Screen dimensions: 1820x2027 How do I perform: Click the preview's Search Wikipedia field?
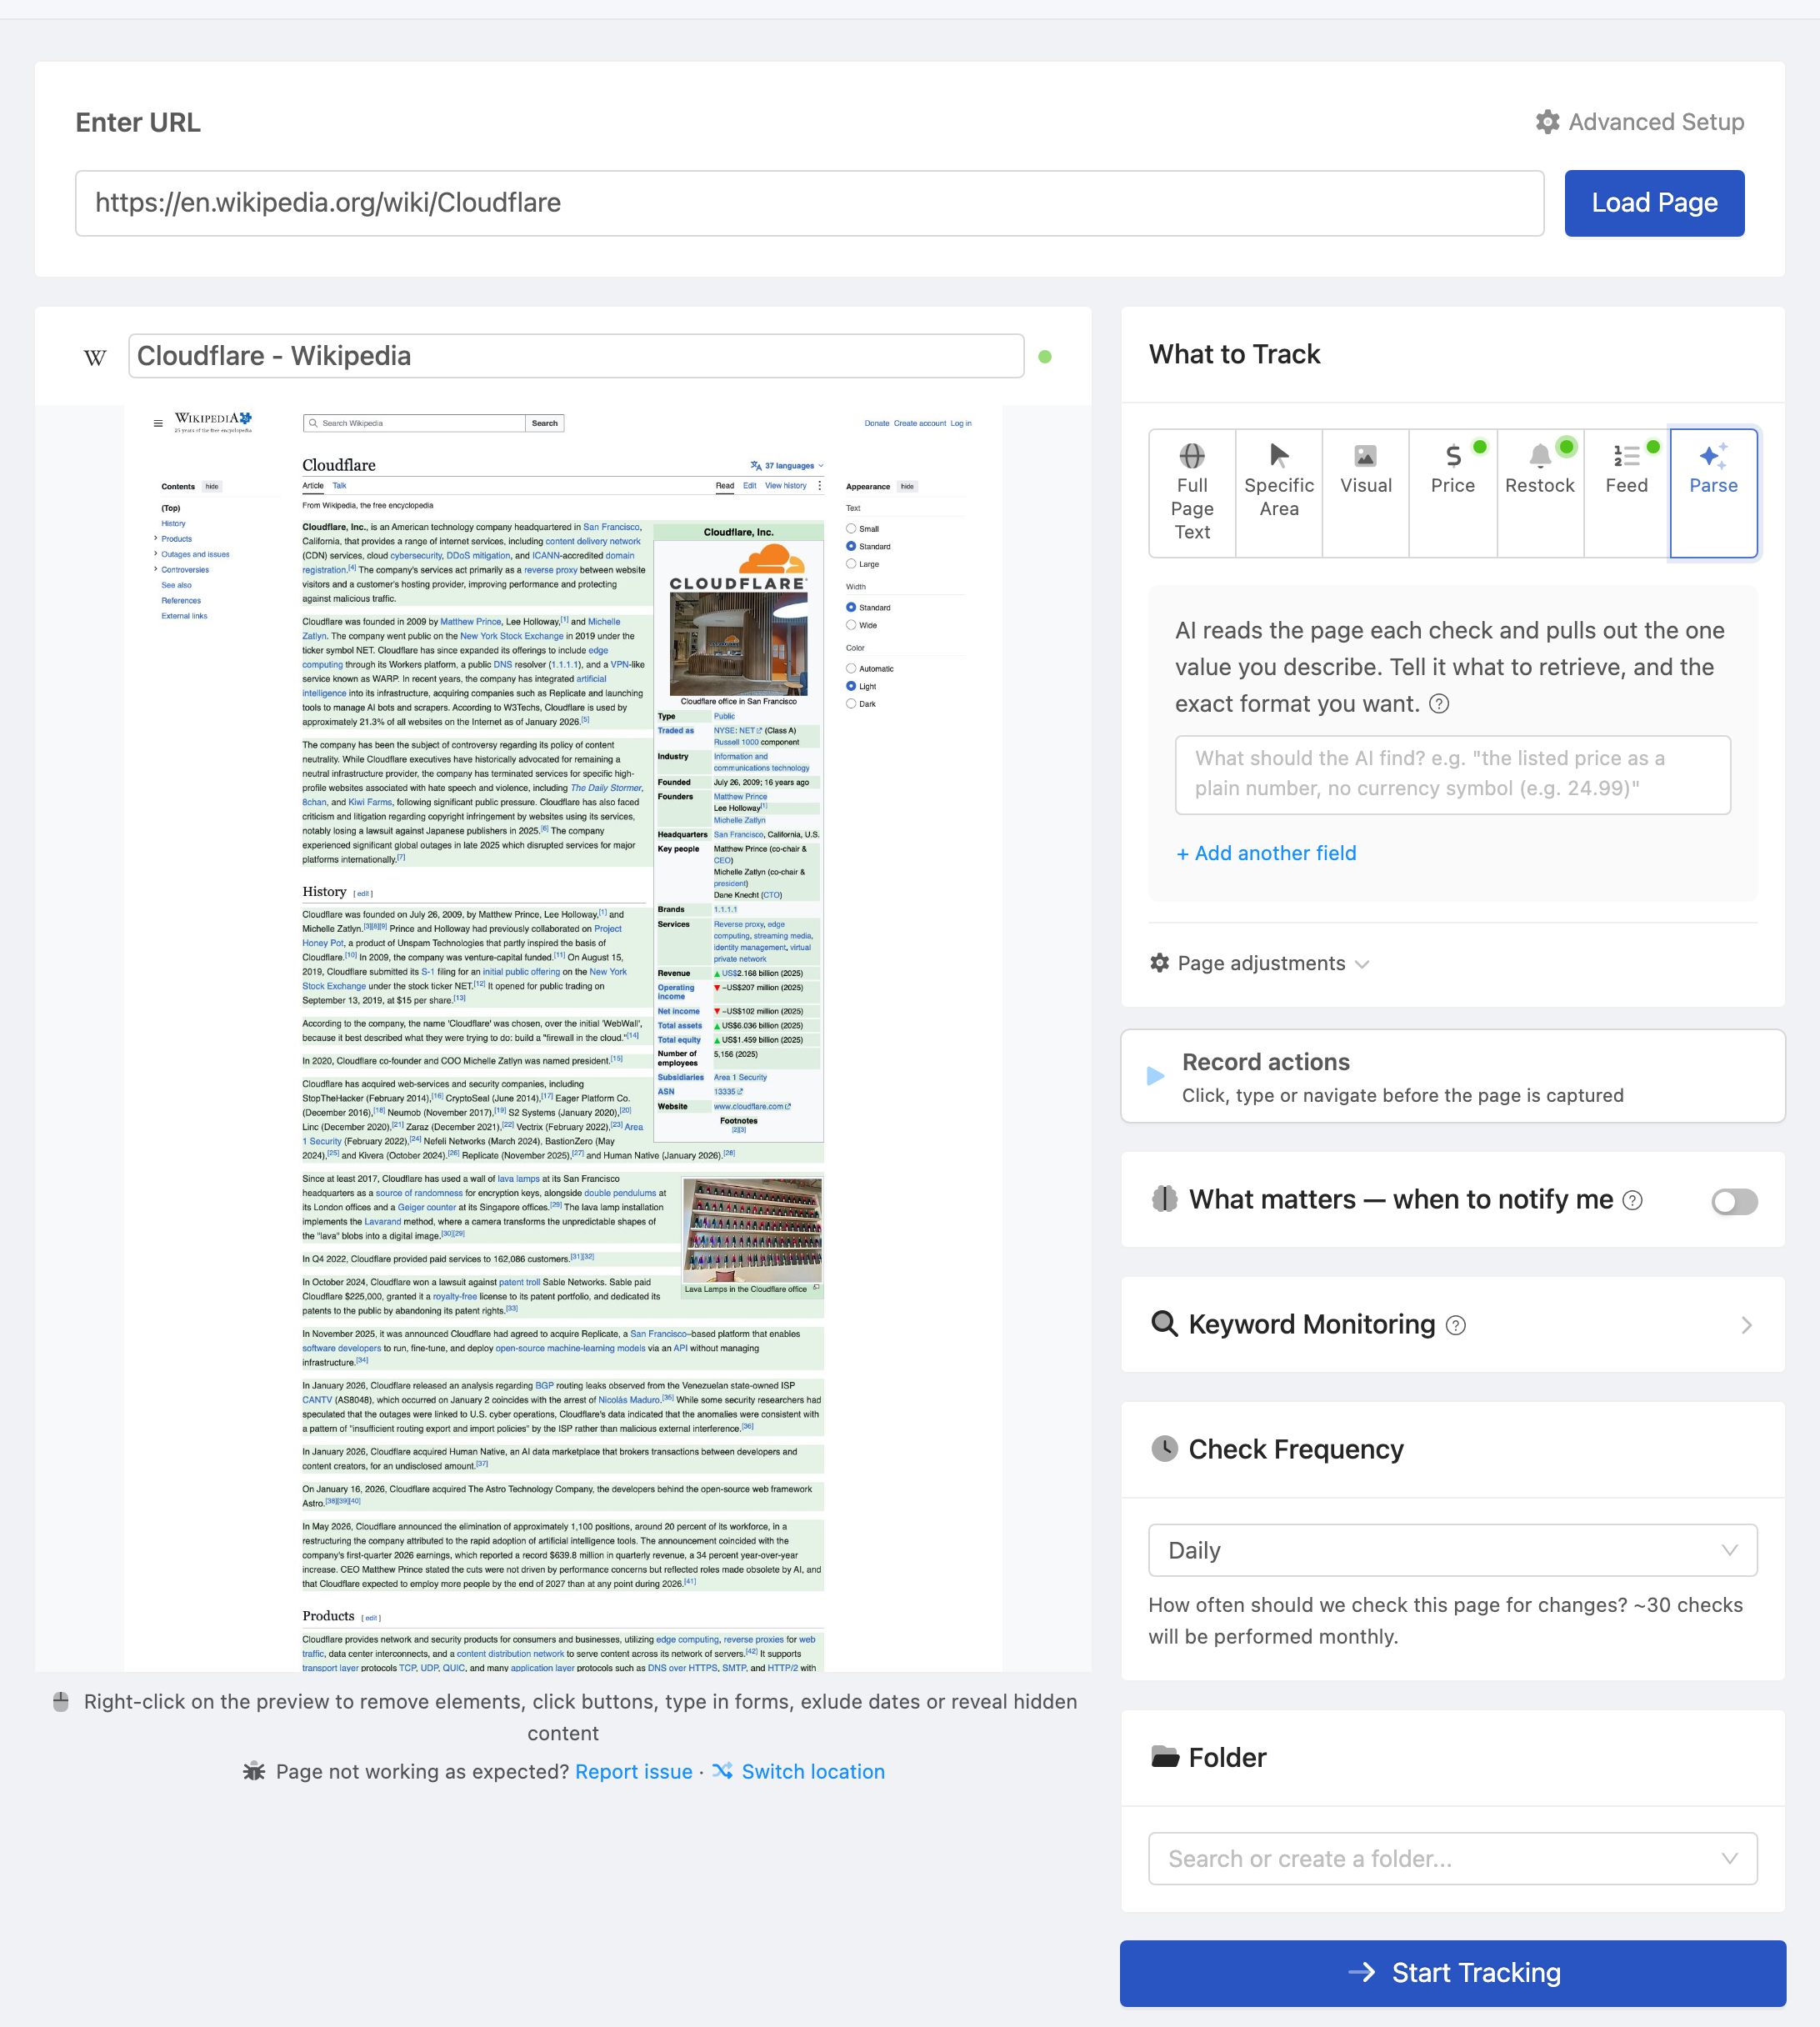point(415,423)
